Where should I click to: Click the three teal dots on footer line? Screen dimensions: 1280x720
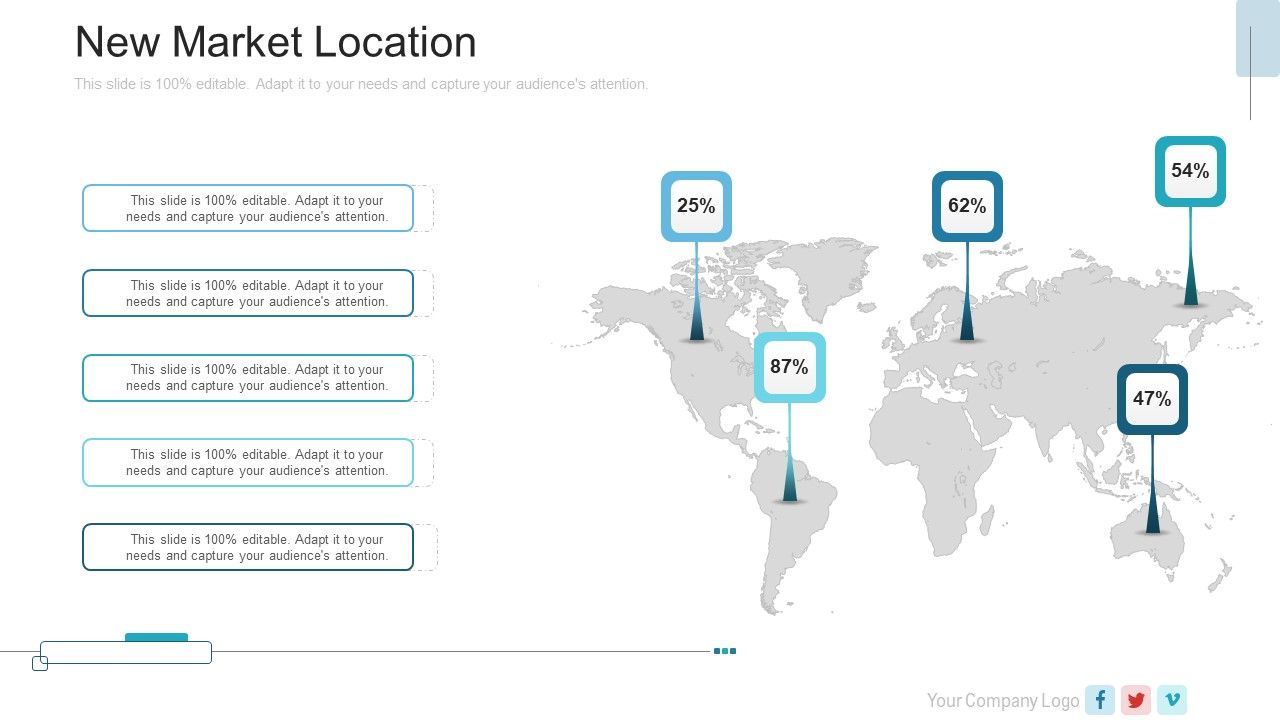pyautogui.click(x=725, y=651)
